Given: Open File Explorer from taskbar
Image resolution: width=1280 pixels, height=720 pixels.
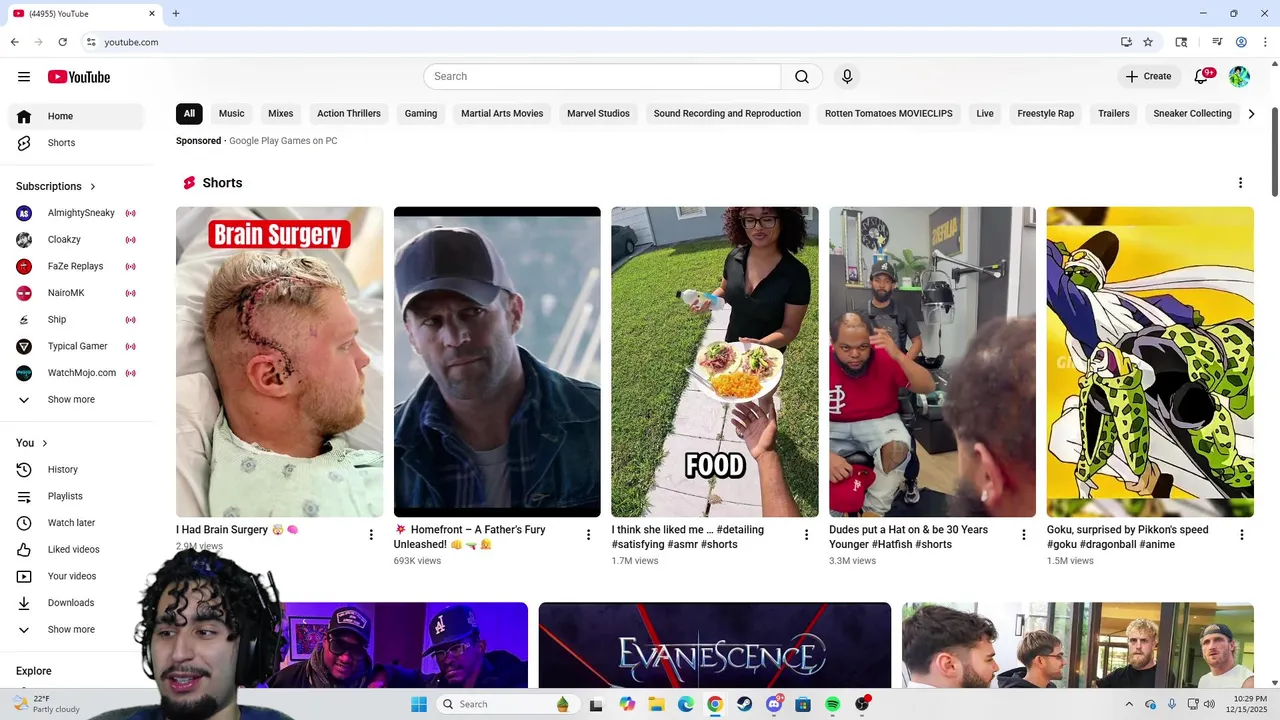Looking at the screenshot, I should point(656,704).
